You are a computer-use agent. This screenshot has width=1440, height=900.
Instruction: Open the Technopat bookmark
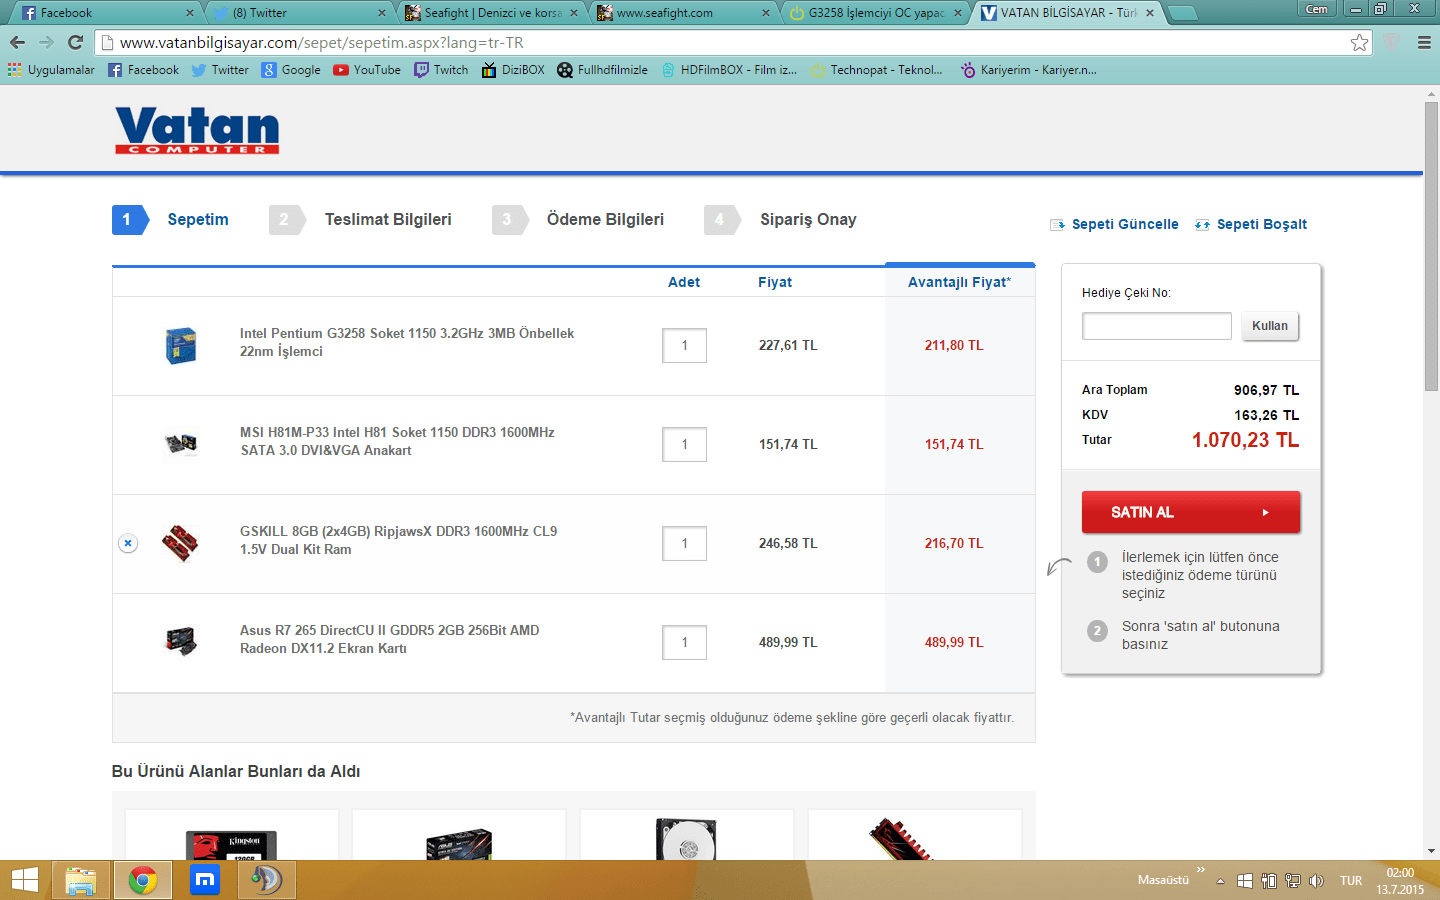click(877, 70)
